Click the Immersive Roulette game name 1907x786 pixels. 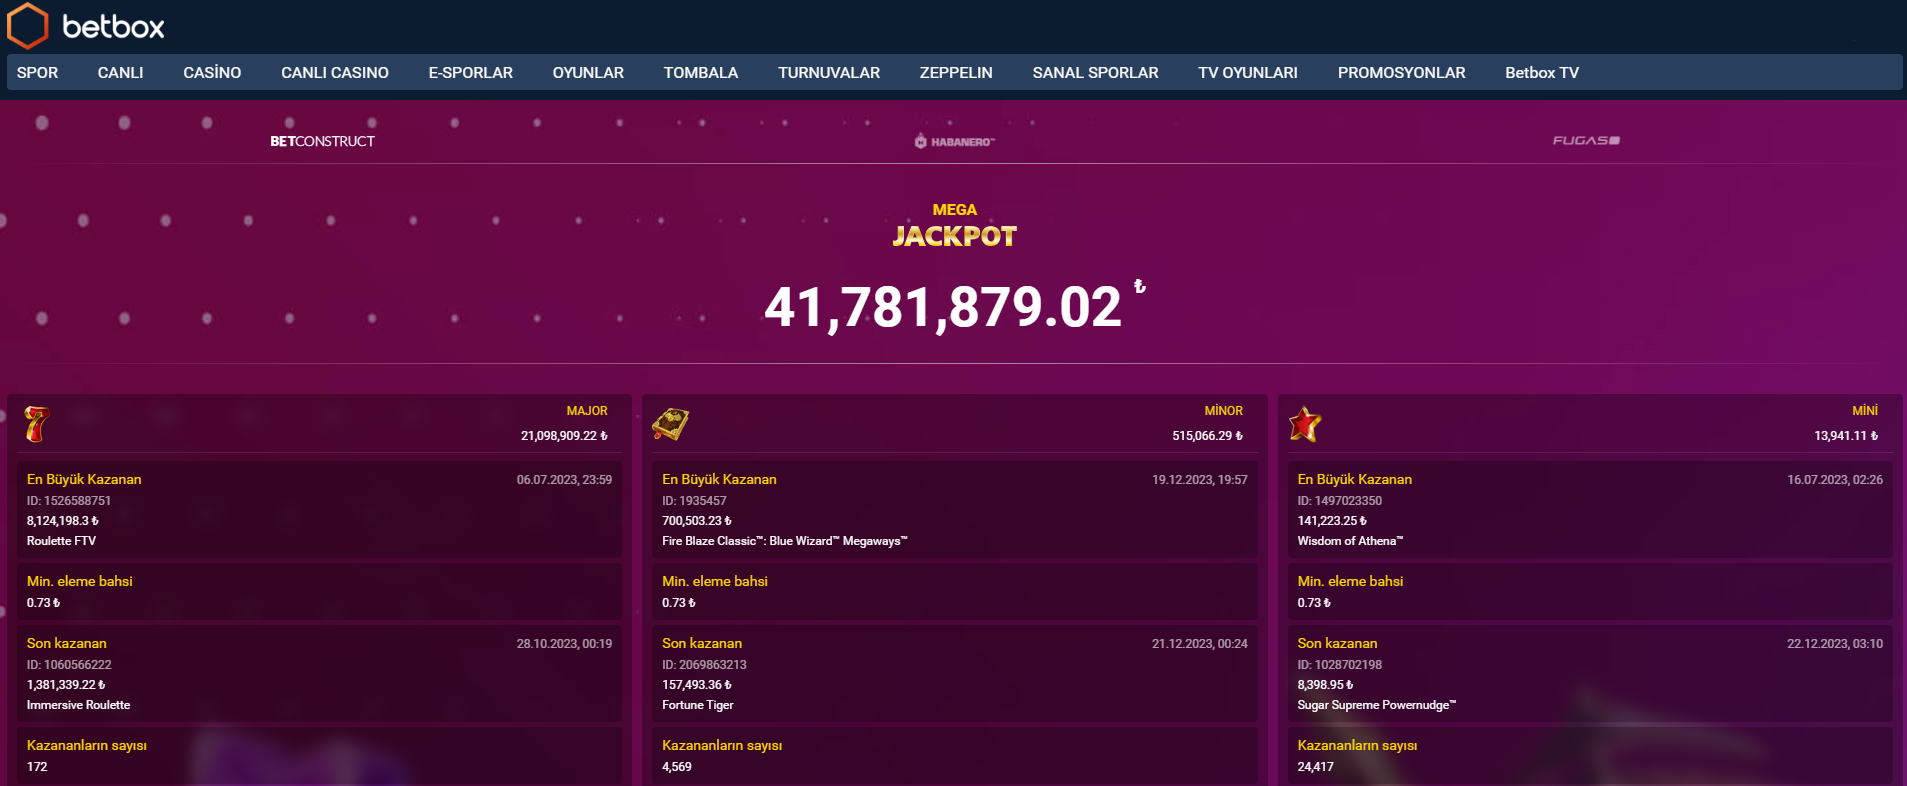(x=78, y=705)
